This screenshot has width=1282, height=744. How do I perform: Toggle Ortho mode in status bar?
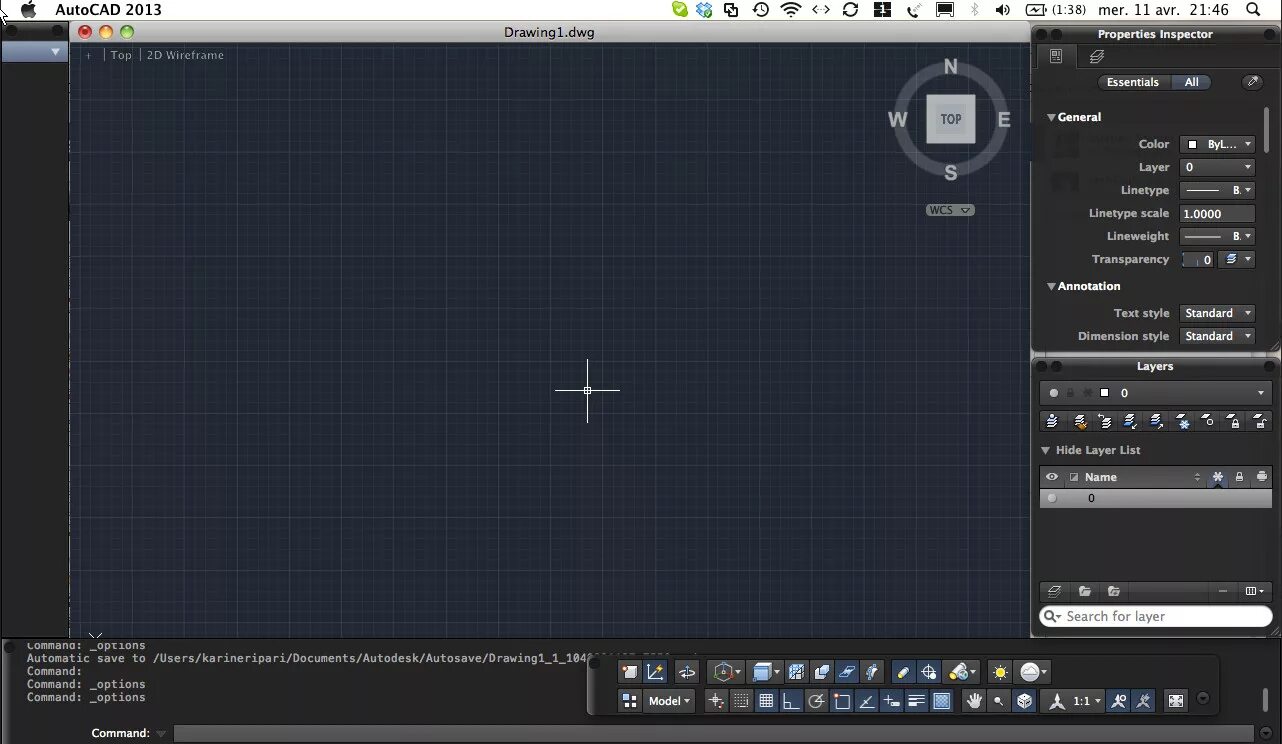(791, 701)
